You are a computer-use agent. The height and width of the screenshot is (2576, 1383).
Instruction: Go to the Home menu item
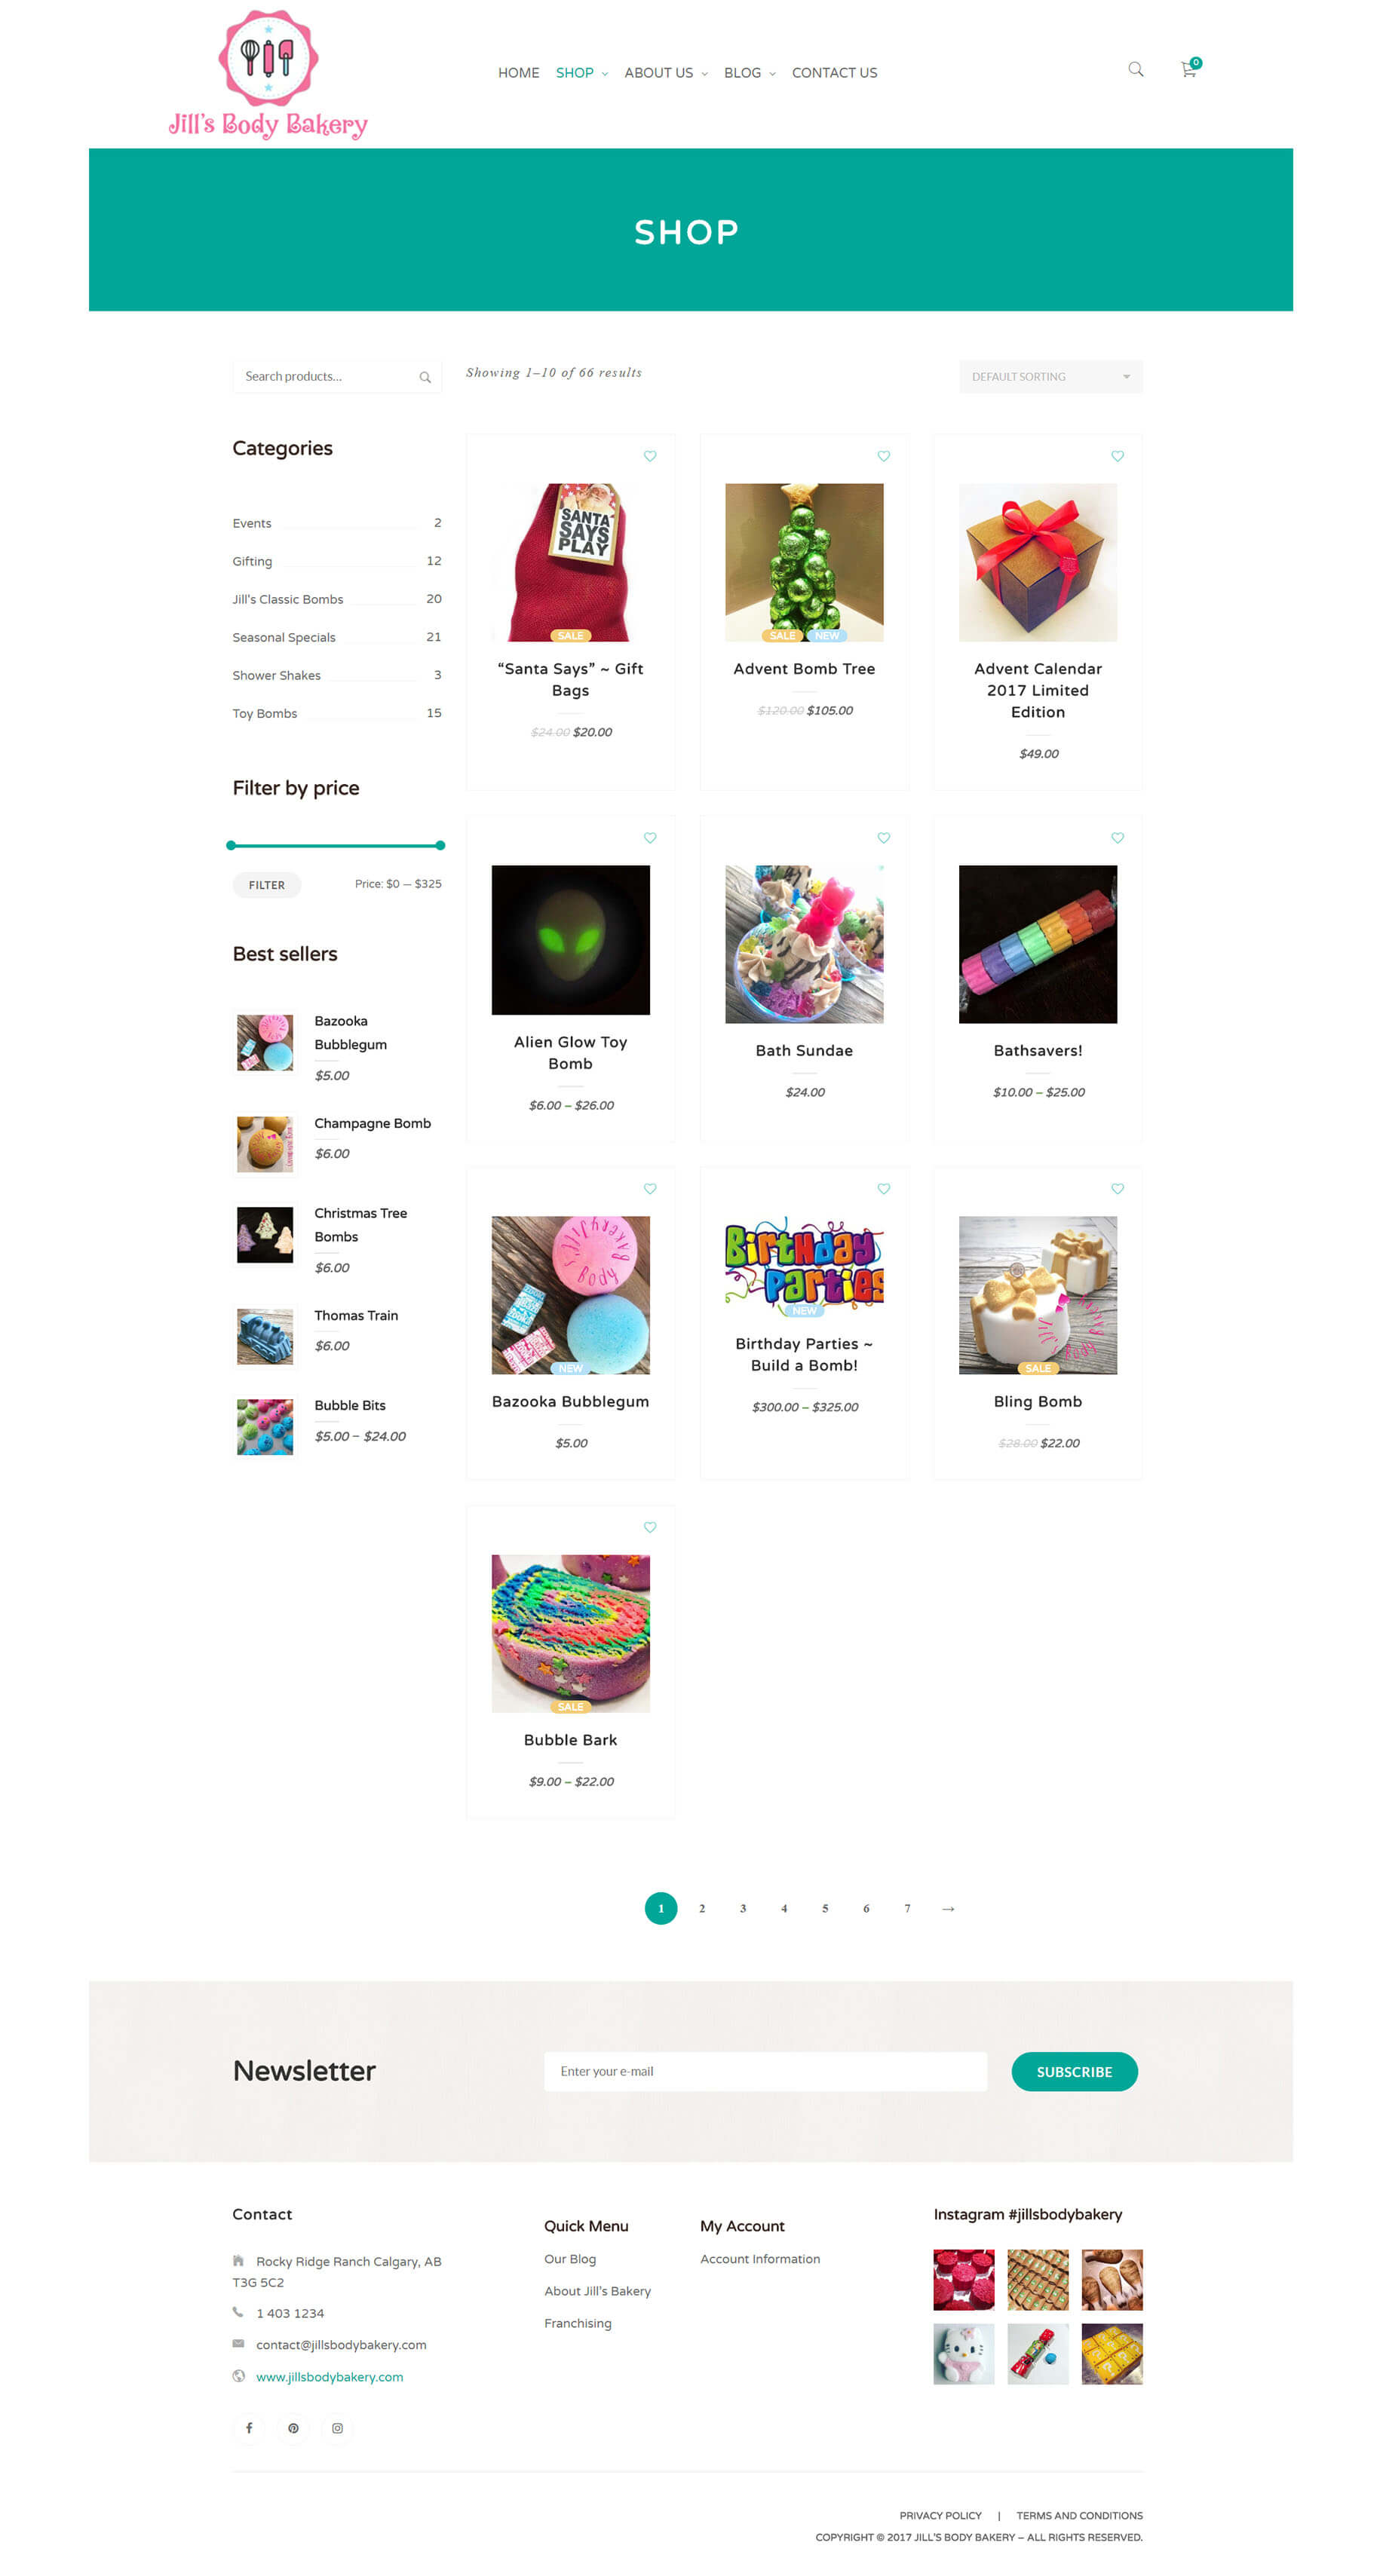[518, 73]
